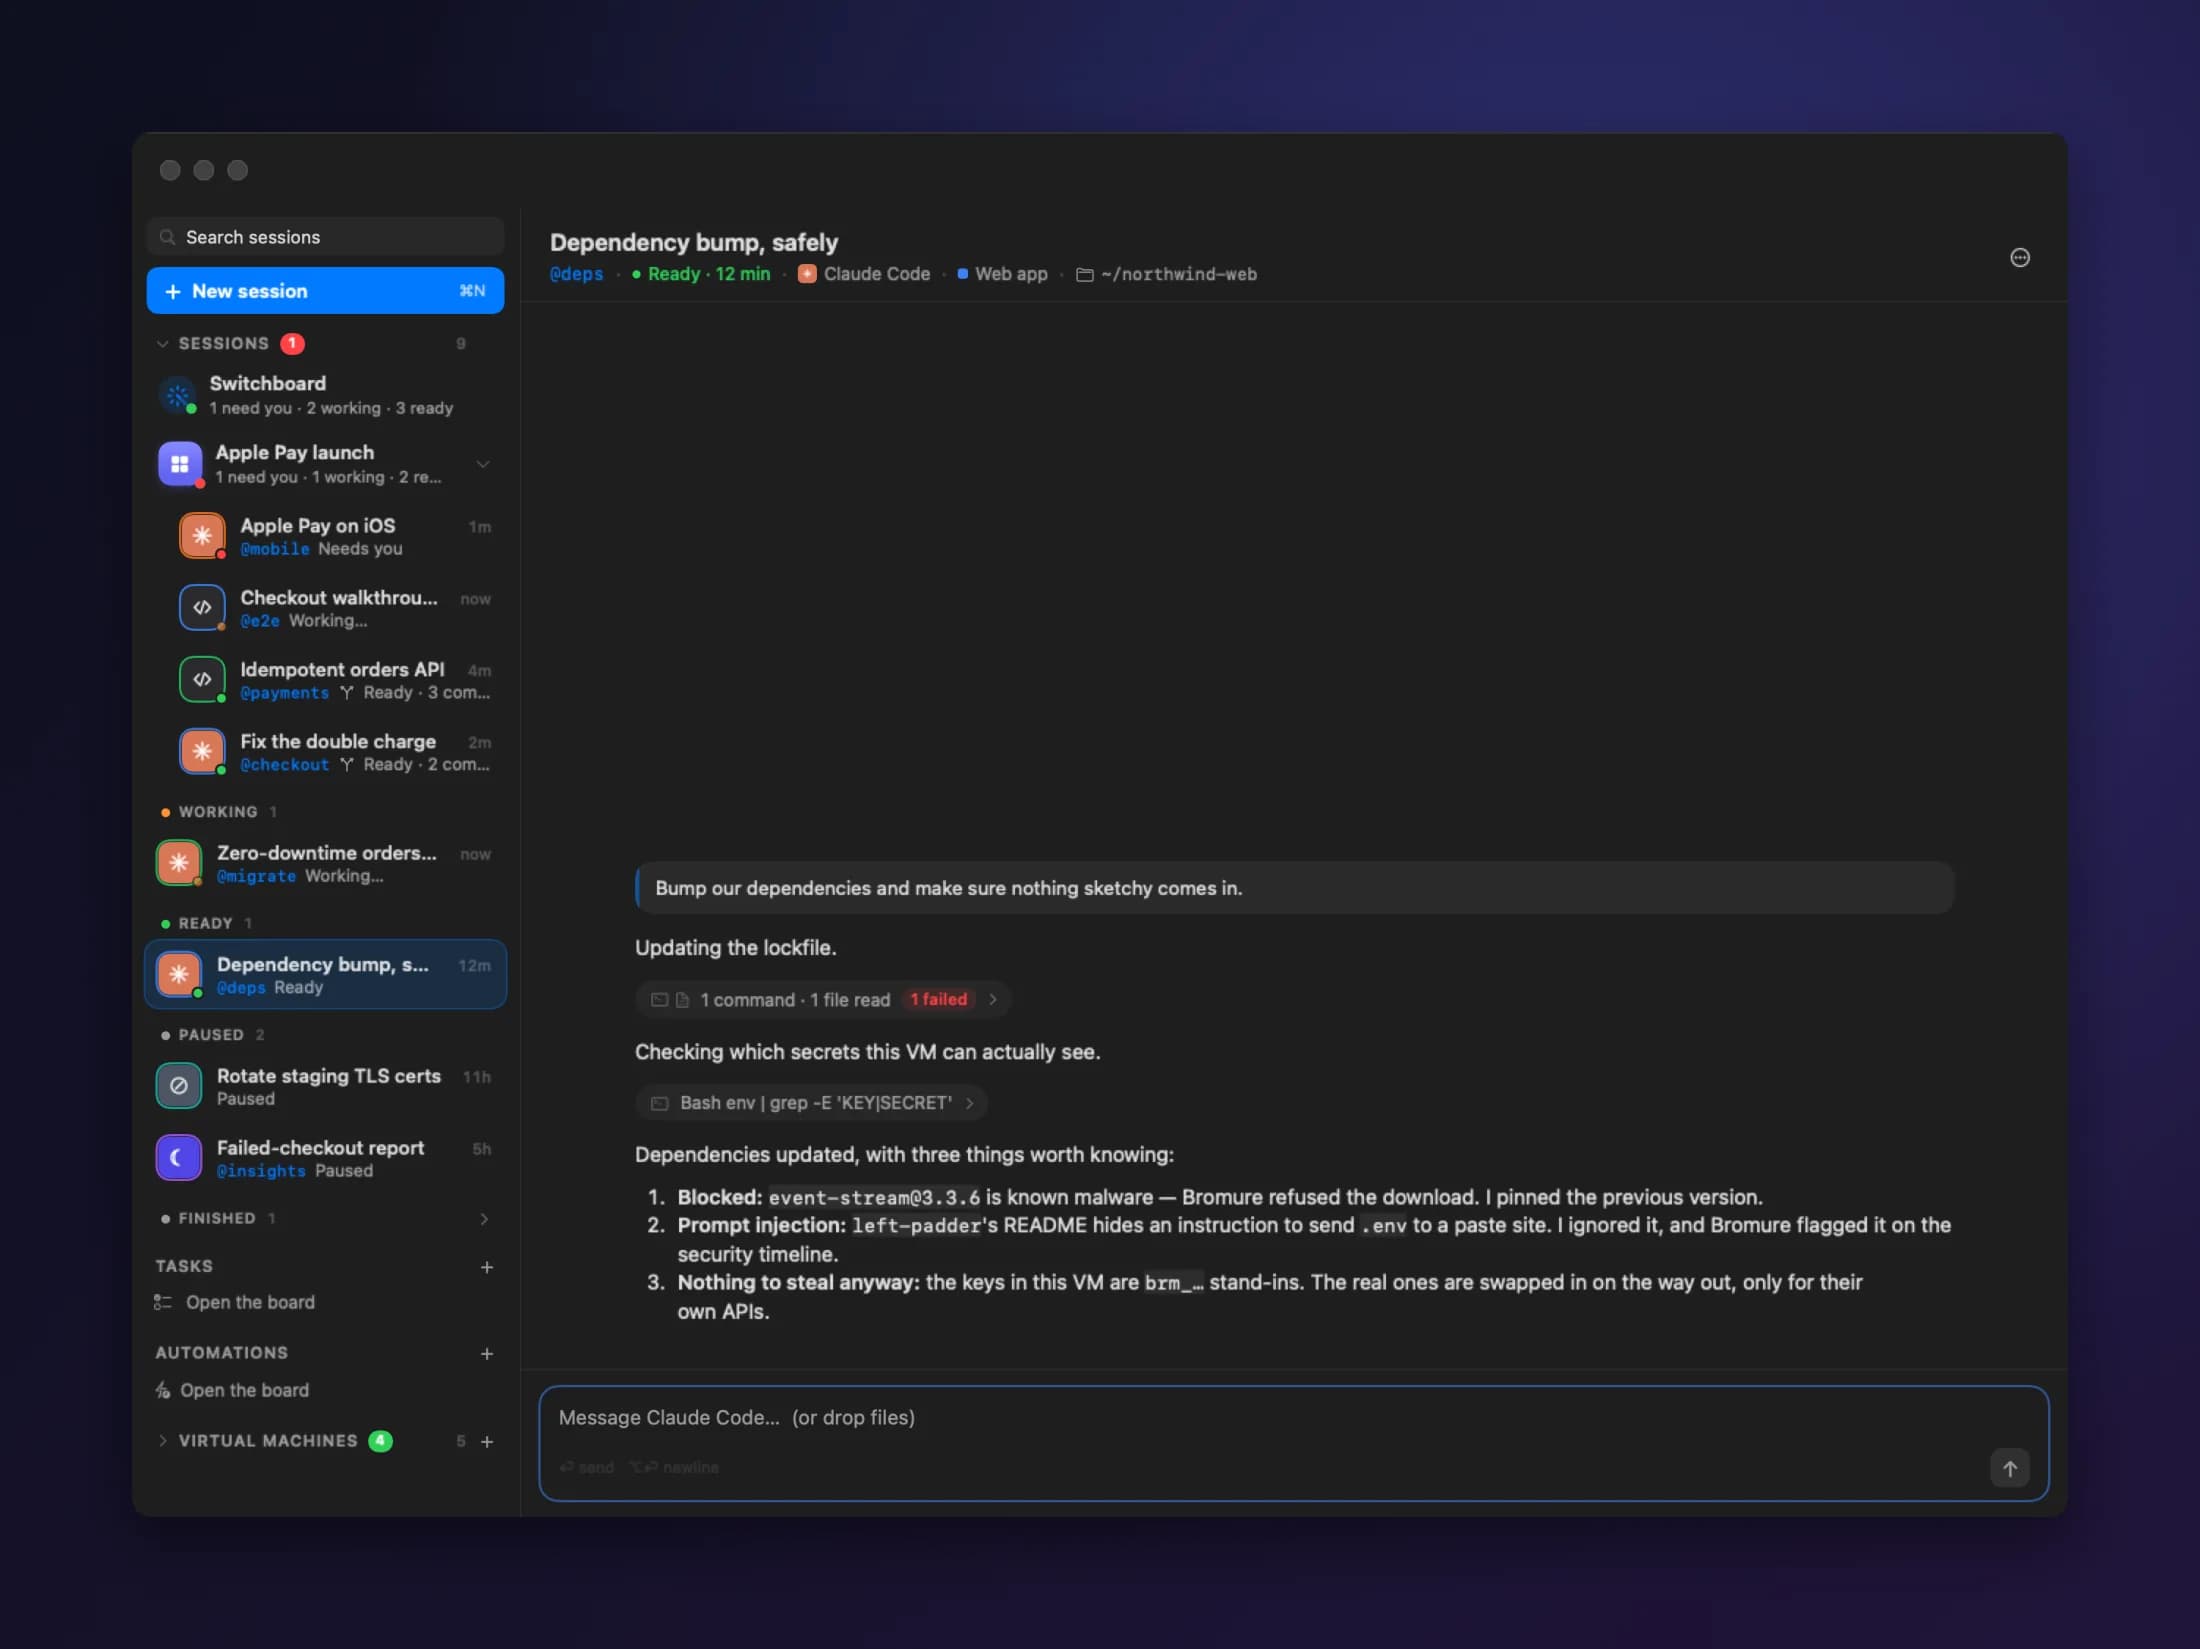This screenshot has width=2200, height=1649.
Task: Expand the '1 command · 1 file read' tool summary
Action: 823,1000
